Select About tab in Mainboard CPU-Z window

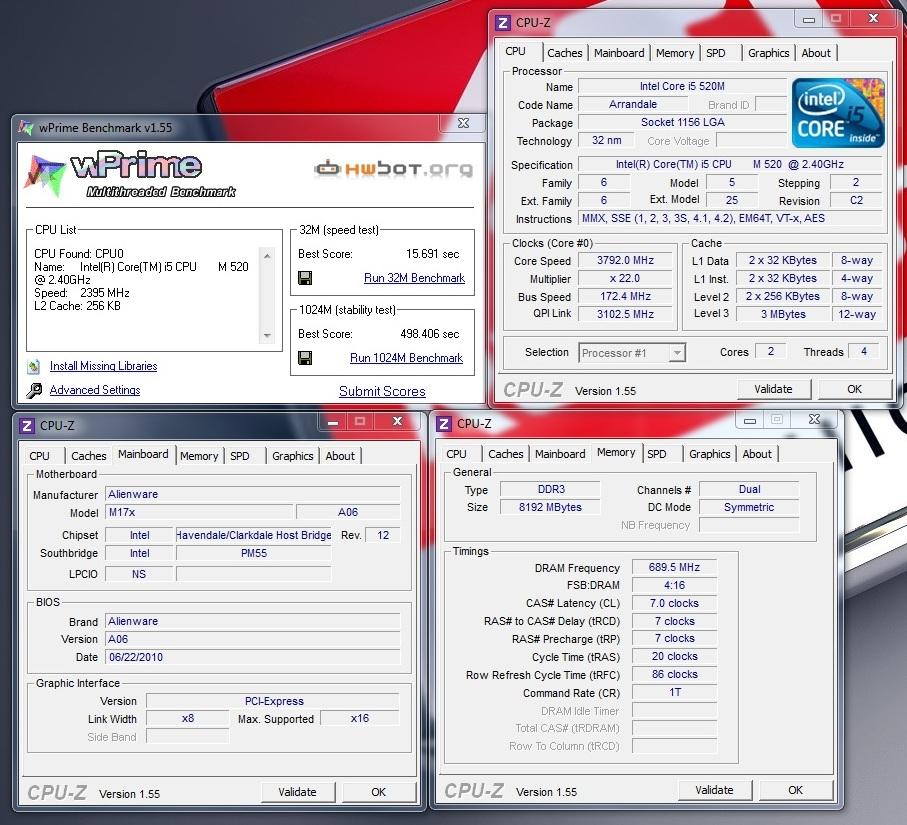[x=340, y=456]
